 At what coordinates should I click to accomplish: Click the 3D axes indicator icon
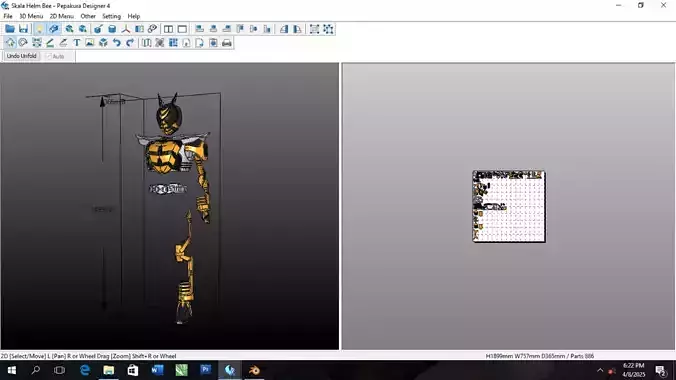125,29
